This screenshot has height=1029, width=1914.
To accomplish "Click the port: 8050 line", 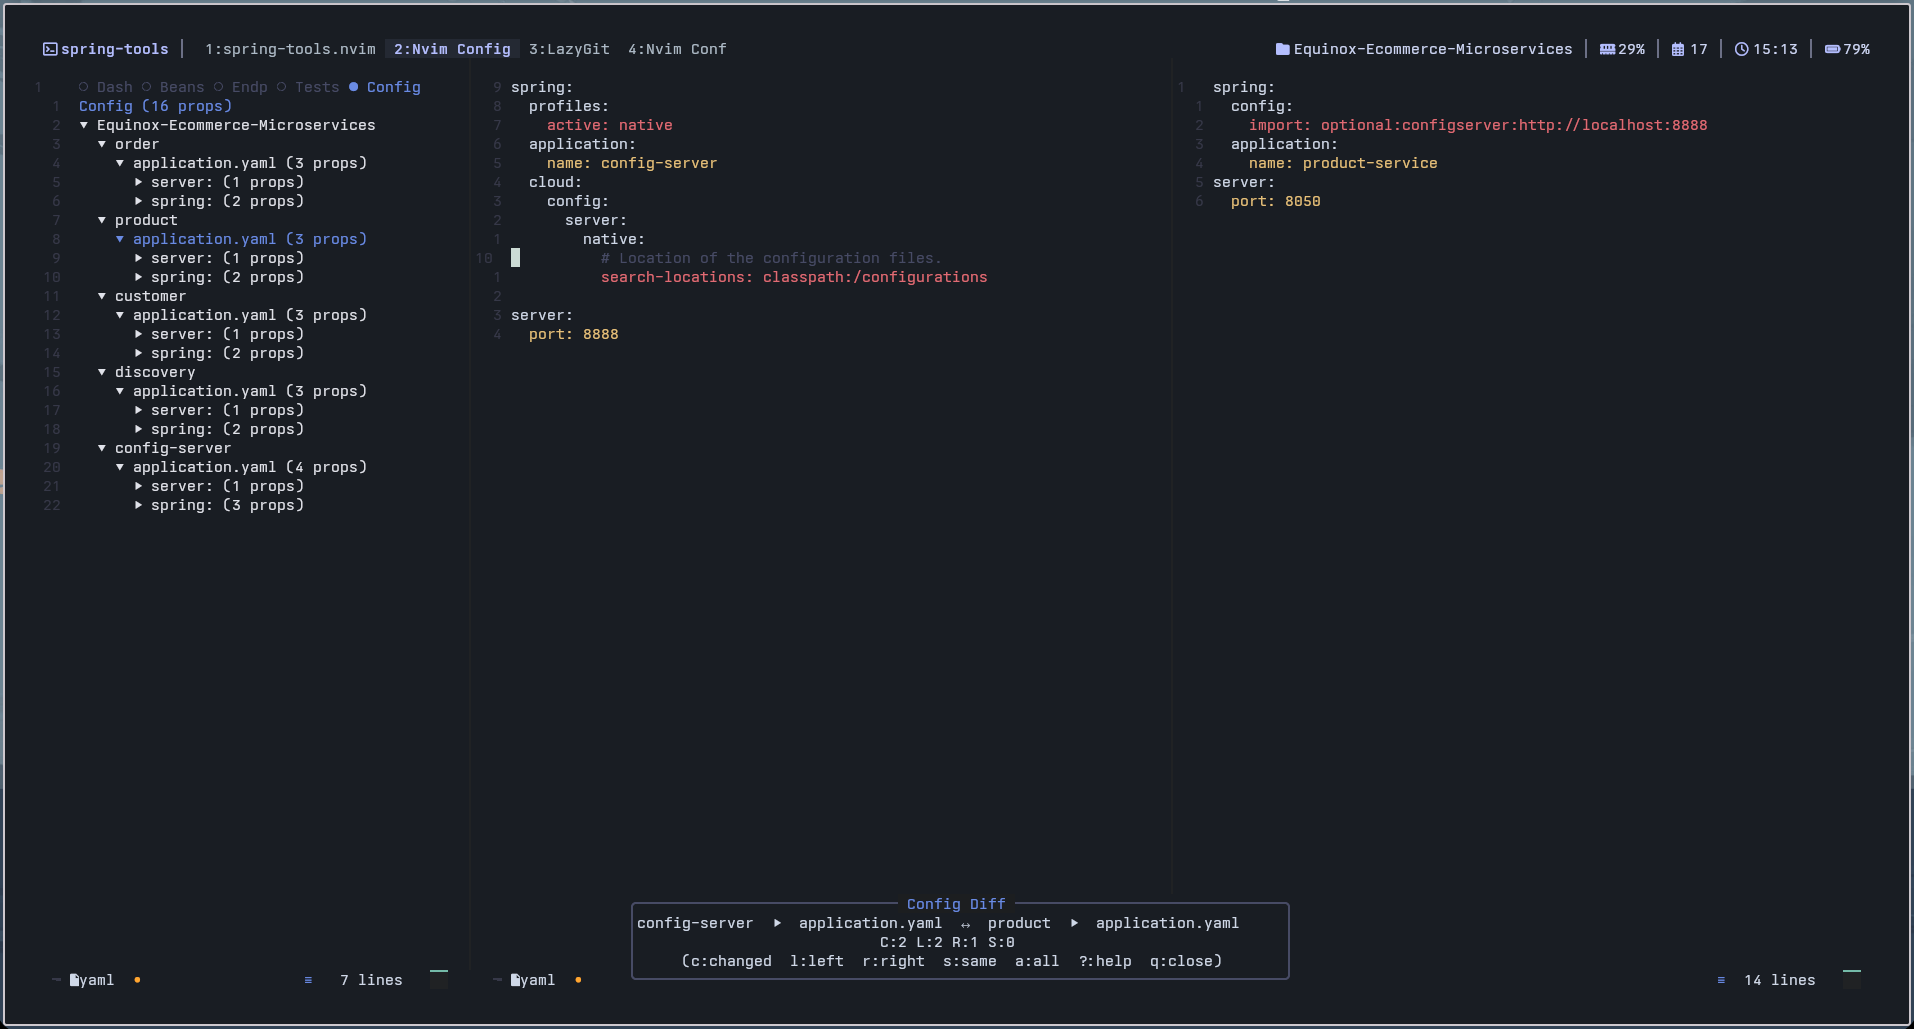I will pos(1275,201).
